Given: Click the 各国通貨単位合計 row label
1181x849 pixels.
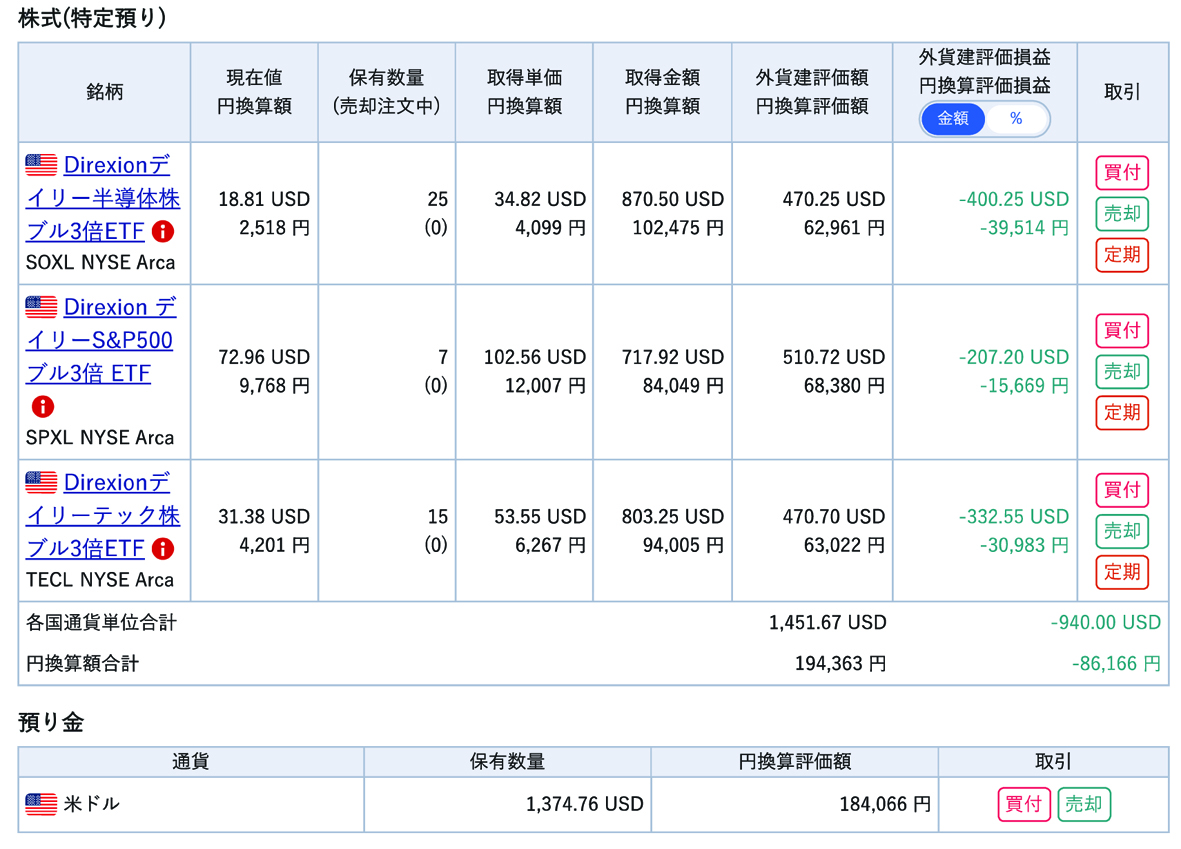Looking at the screenshot, I should (101, 622).
